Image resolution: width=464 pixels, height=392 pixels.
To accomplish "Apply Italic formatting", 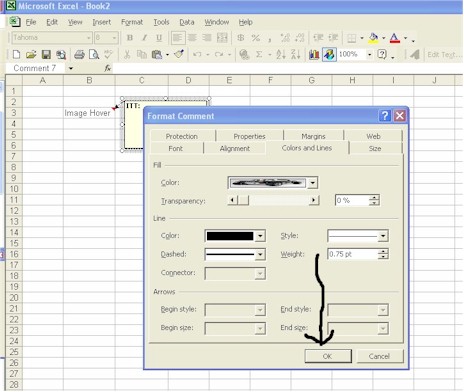I will click(144, 38).
